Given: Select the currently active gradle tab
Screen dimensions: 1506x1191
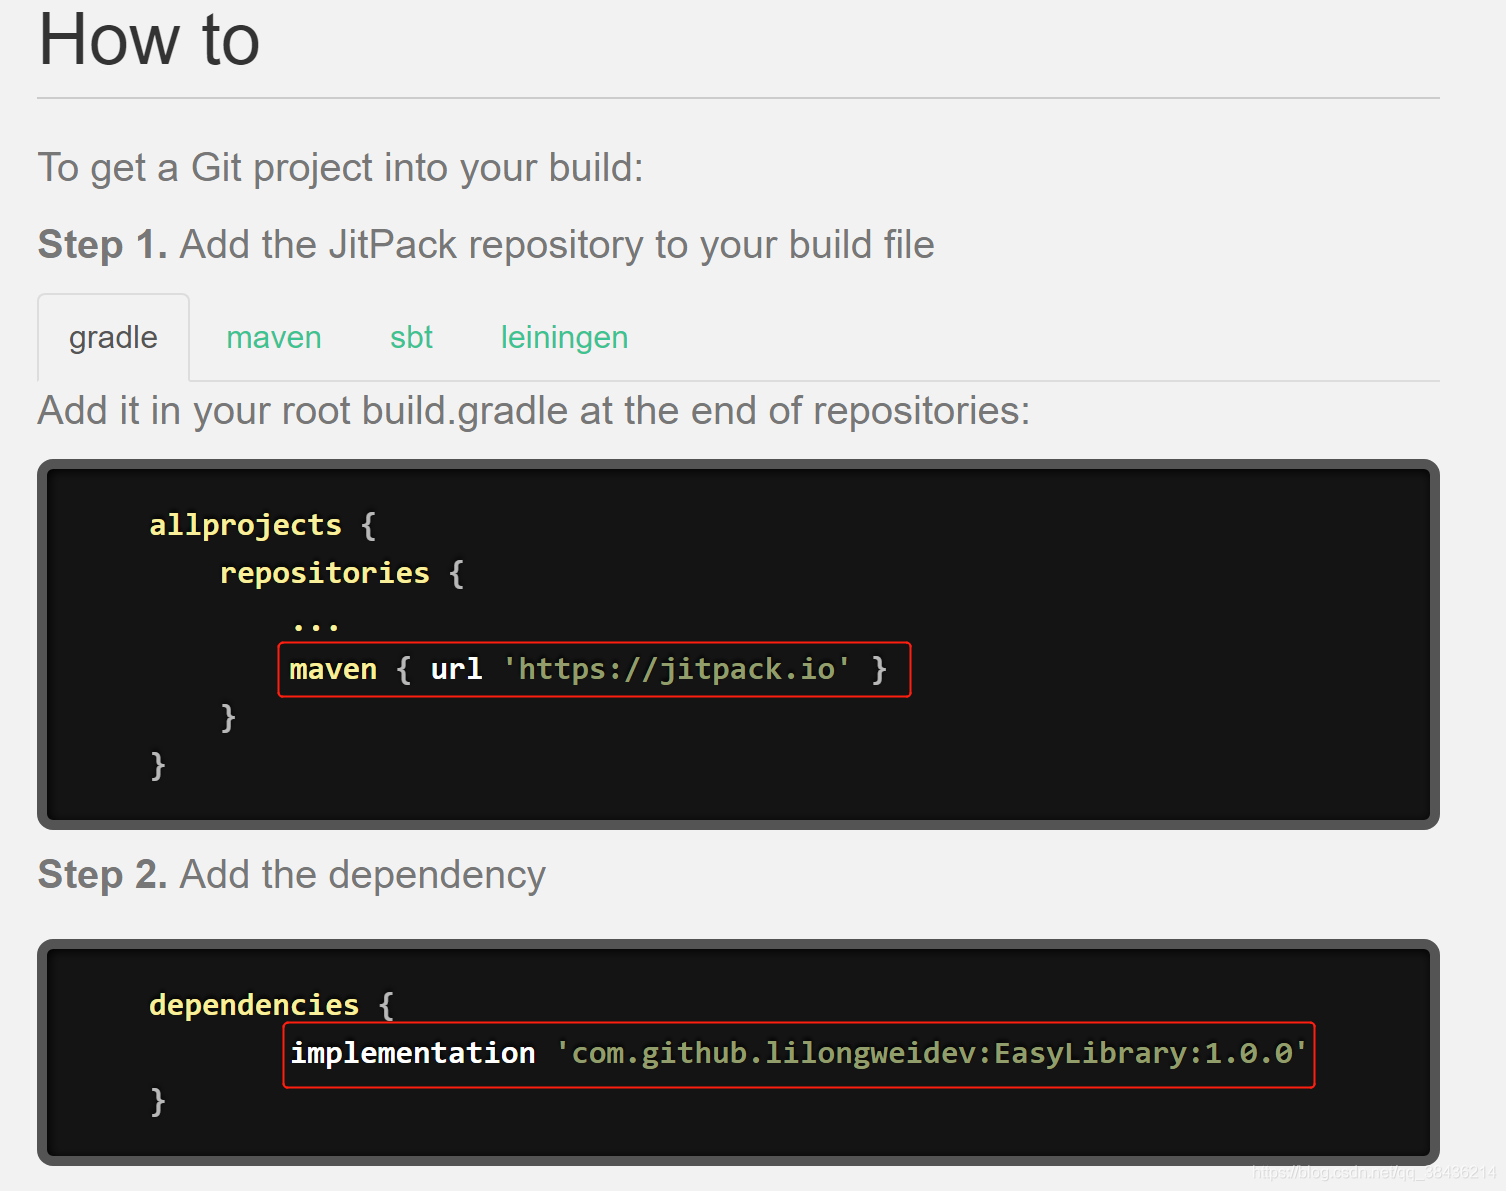Looking at the screenshot, I should pyautogui.click(x=112, y=337).
